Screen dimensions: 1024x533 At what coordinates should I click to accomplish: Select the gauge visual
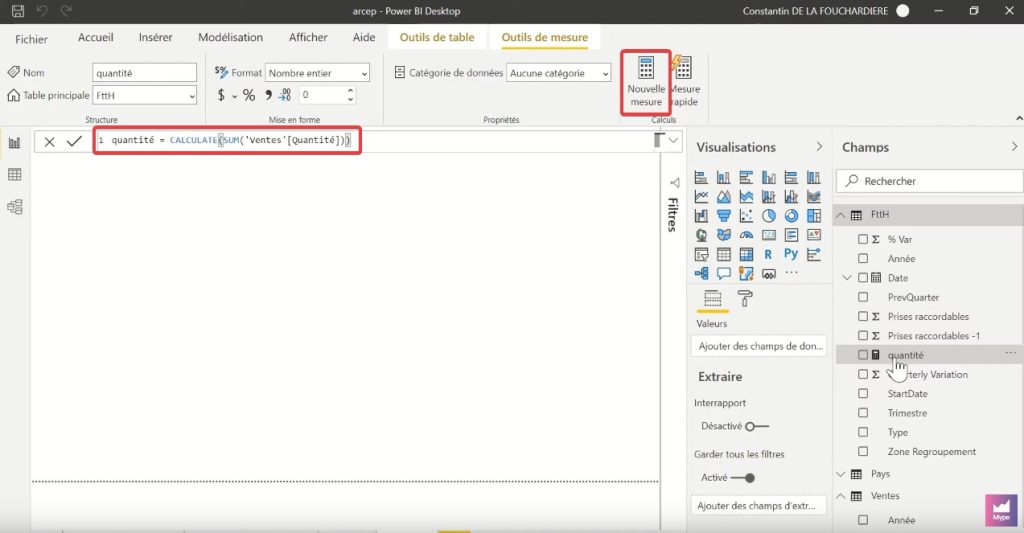(x=746, y=235)
